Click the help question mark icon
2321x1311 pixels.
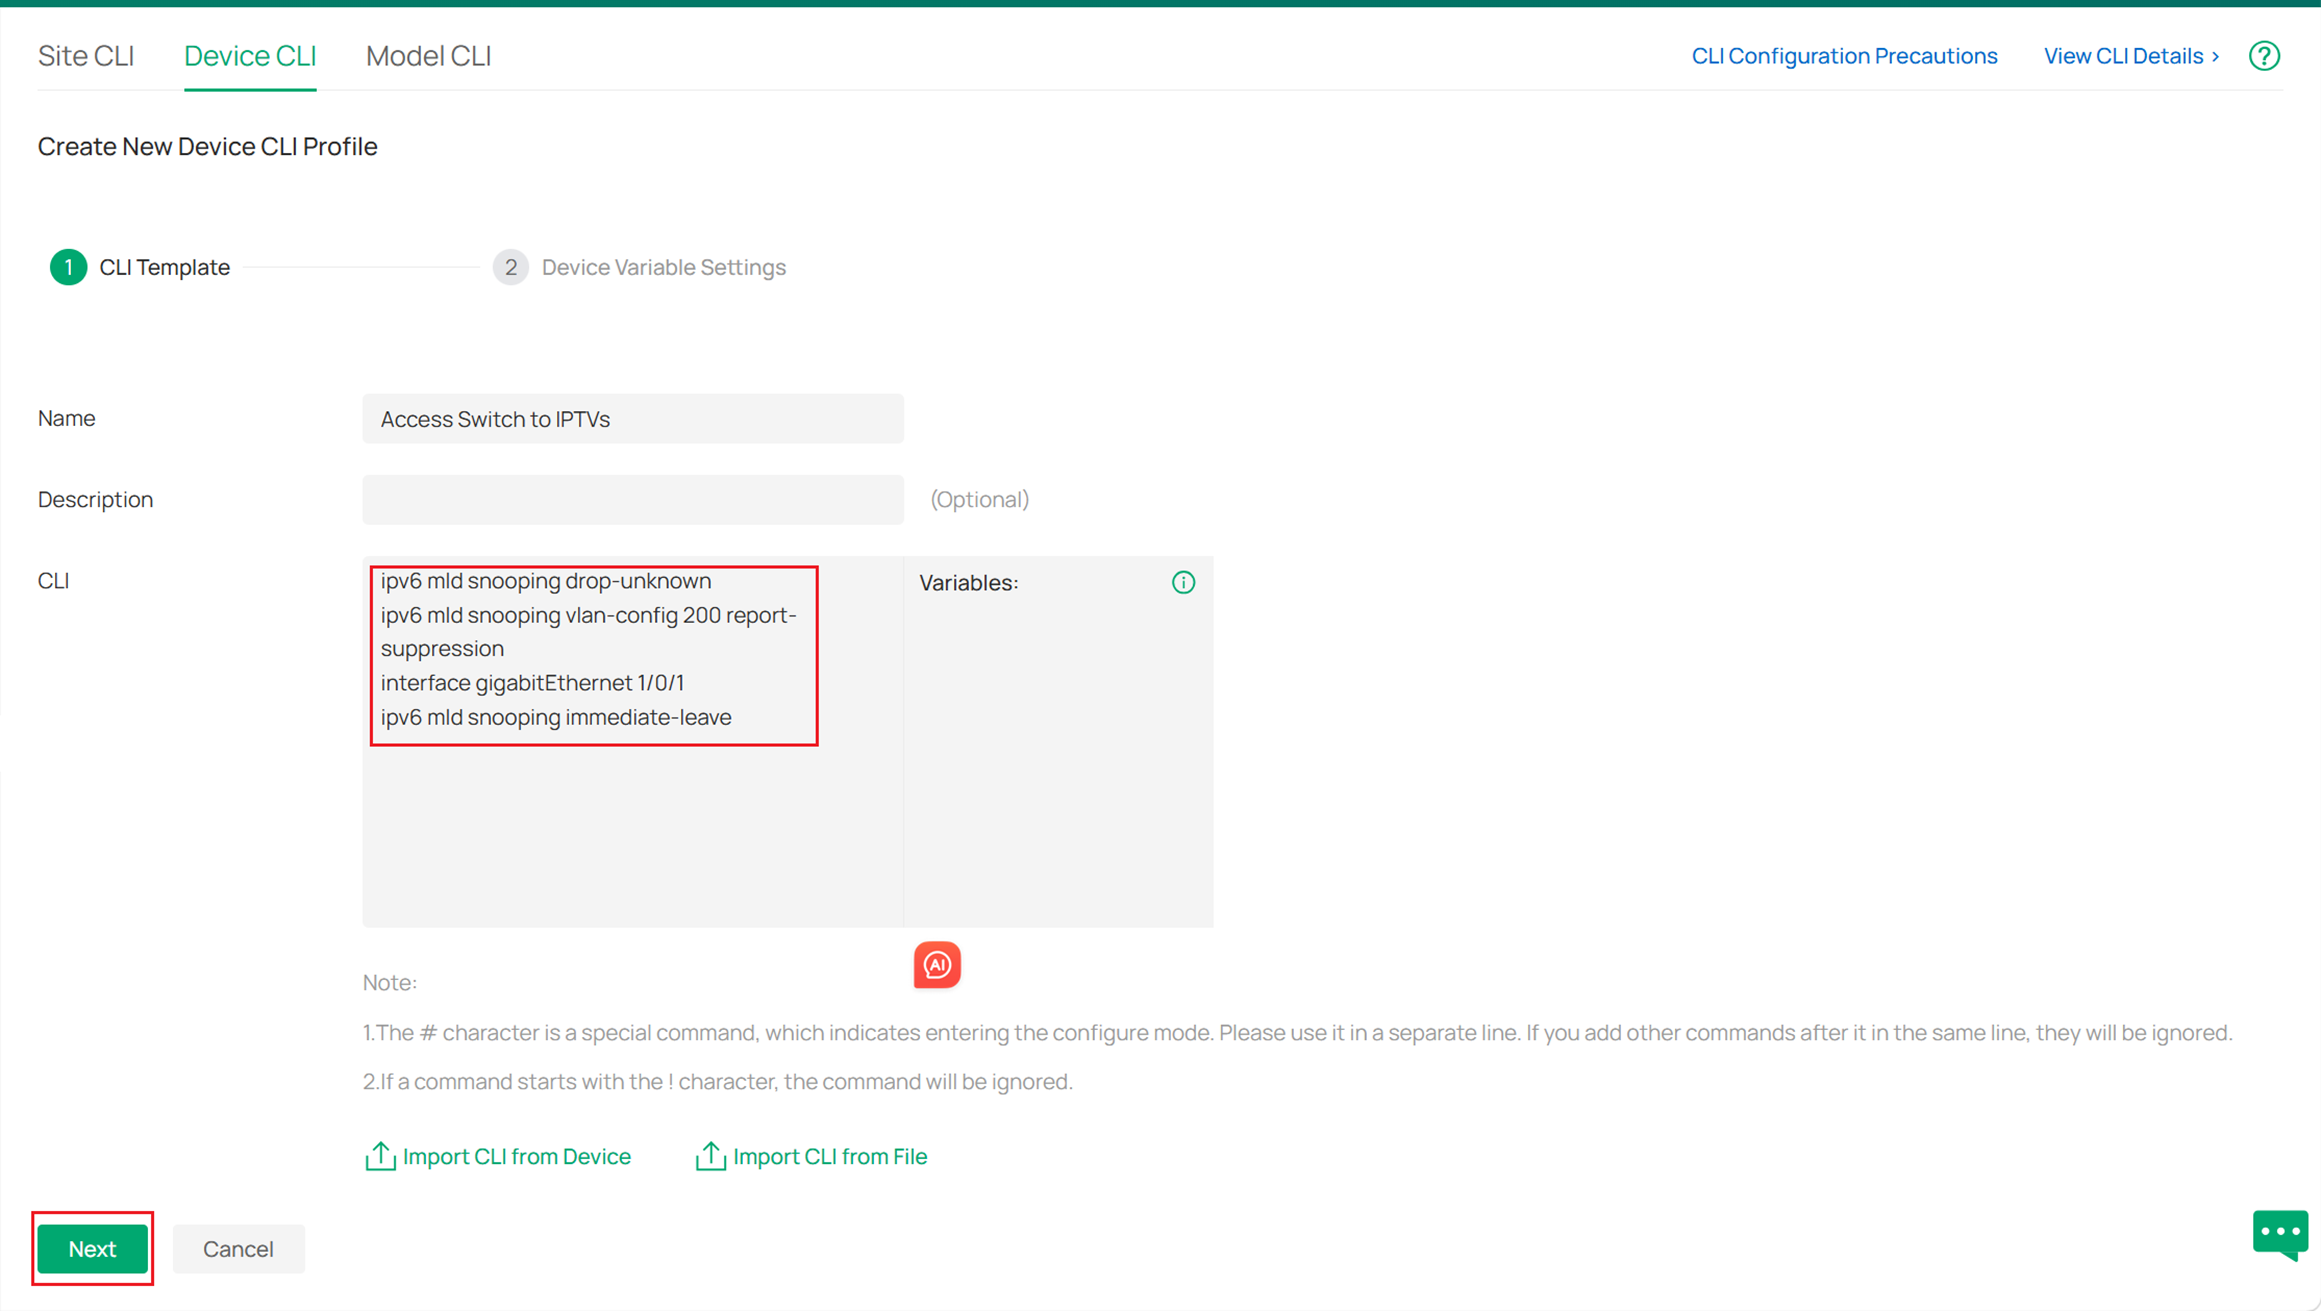[2264, 56]
